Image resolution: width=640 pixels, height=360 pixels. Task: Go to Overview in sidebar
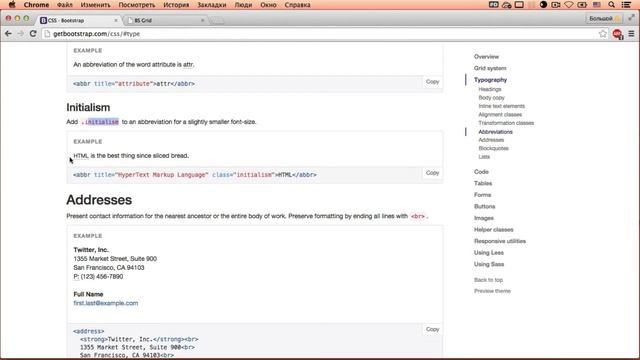tap(486, 57)
